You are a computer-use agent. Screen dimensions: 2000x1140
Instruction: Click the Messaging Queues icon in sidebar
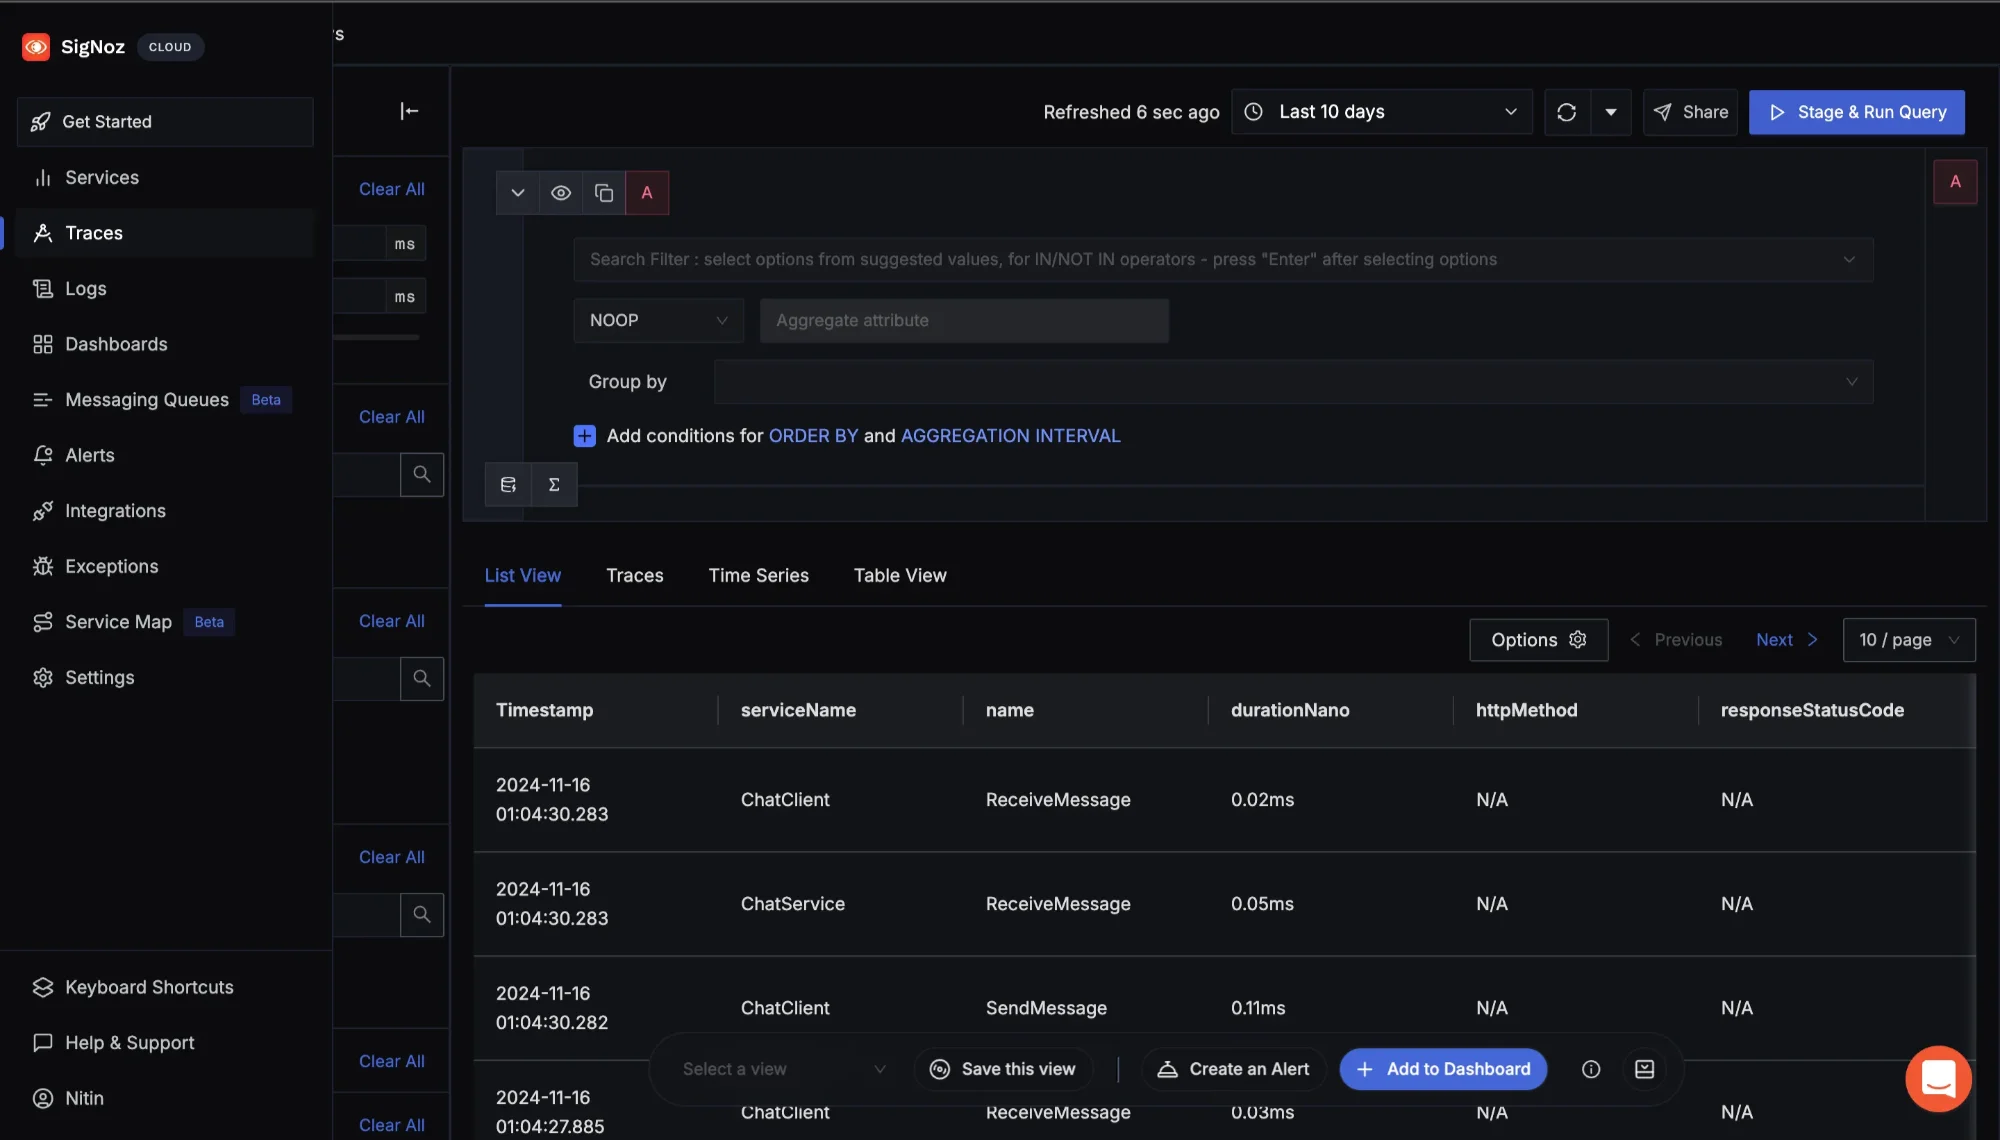point(37,398)
